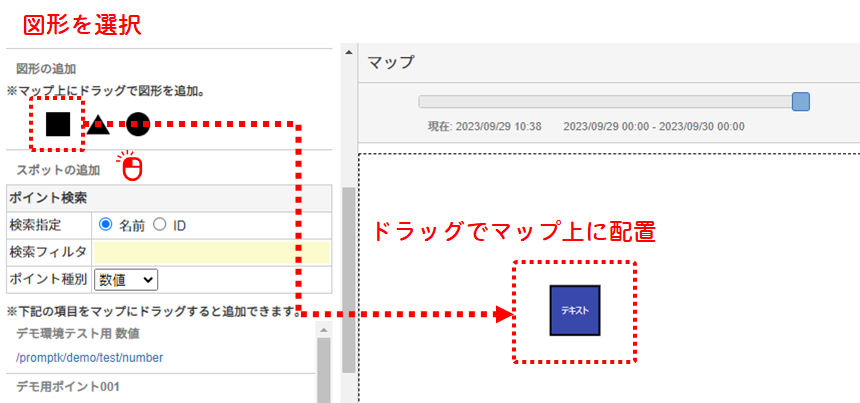Choose the ID search radio button

pyautogui.click(x=160, y=224)
